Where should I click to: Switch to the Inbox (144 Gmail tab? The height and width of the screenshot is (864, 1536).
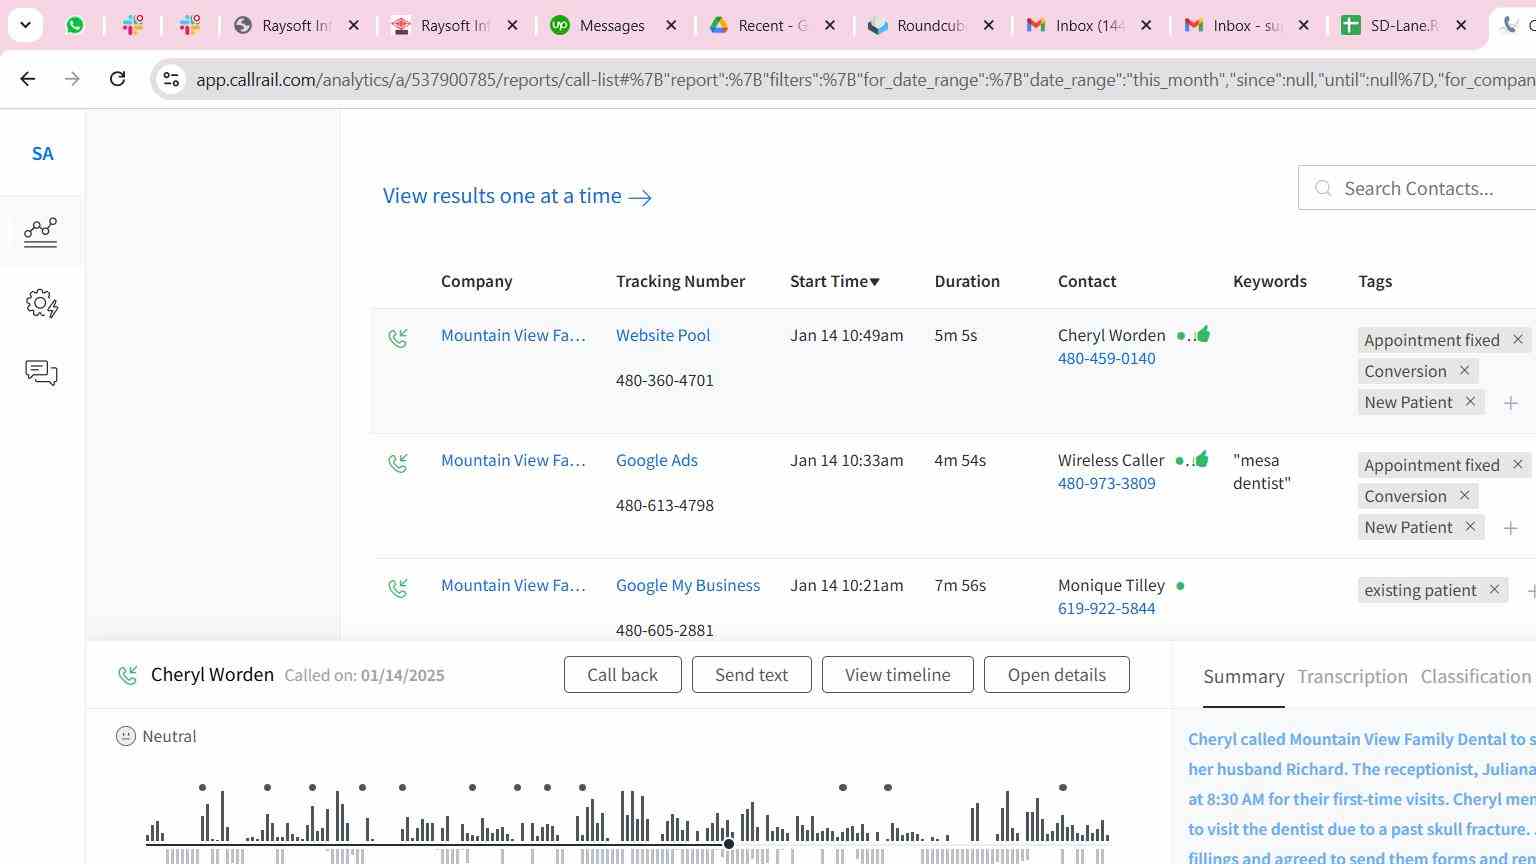1090,25
